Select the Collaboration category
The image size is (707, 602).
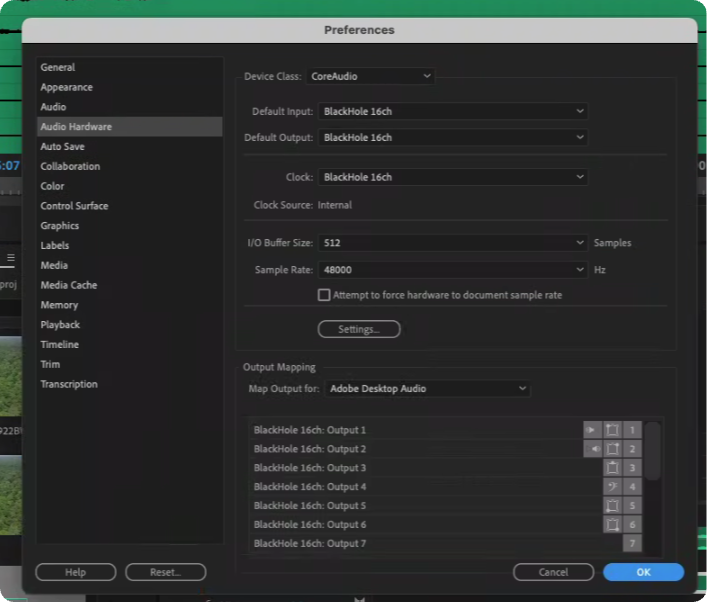pyautogui.click(x=129, y=166)
